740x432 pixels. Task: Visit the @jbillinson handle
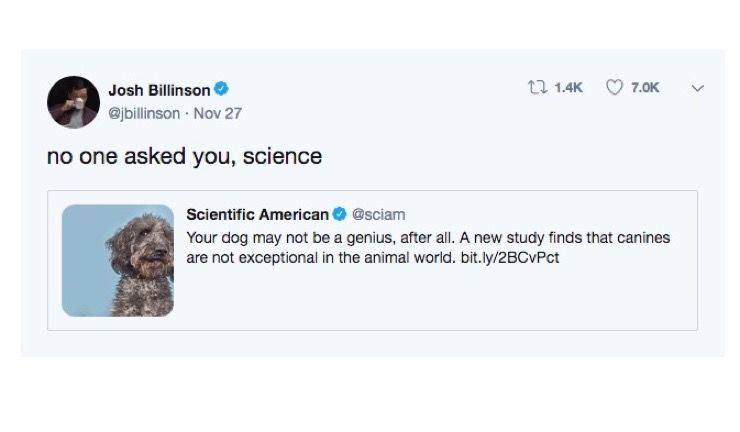pos(145,113)
